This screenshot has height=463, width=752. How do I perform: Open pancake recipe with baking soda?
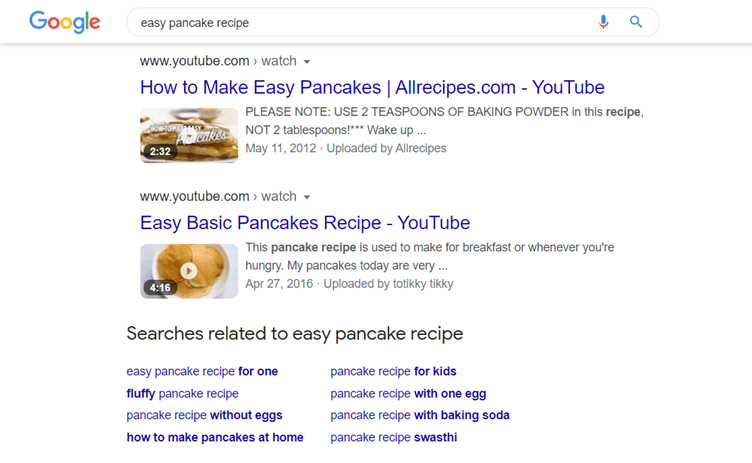pos(420,415)
